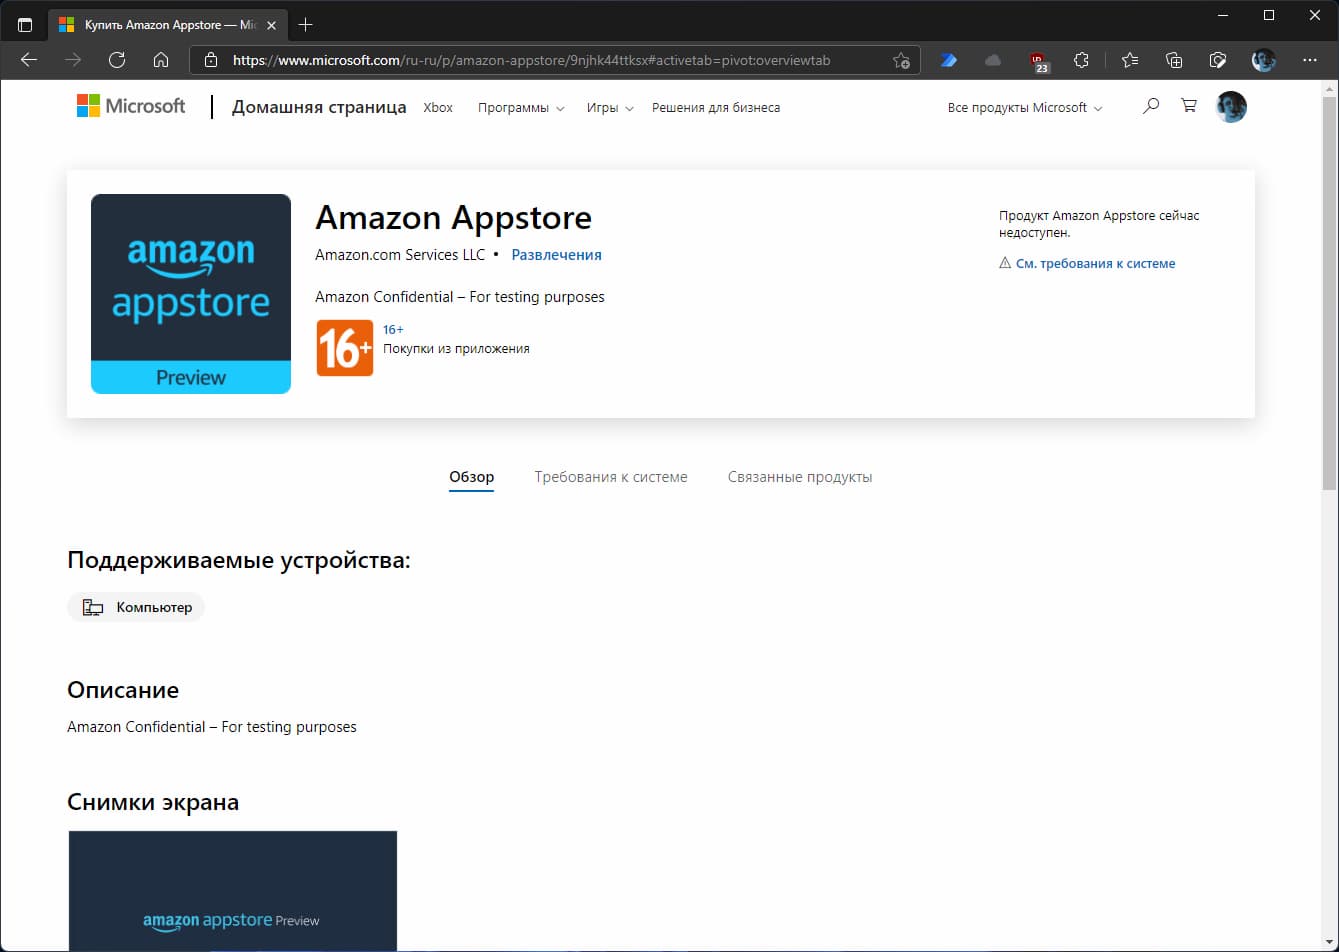Expand the Игры dropdown menu
Image resolution: width=1339 pixels, height=952 pixels.
coord(610,107)
